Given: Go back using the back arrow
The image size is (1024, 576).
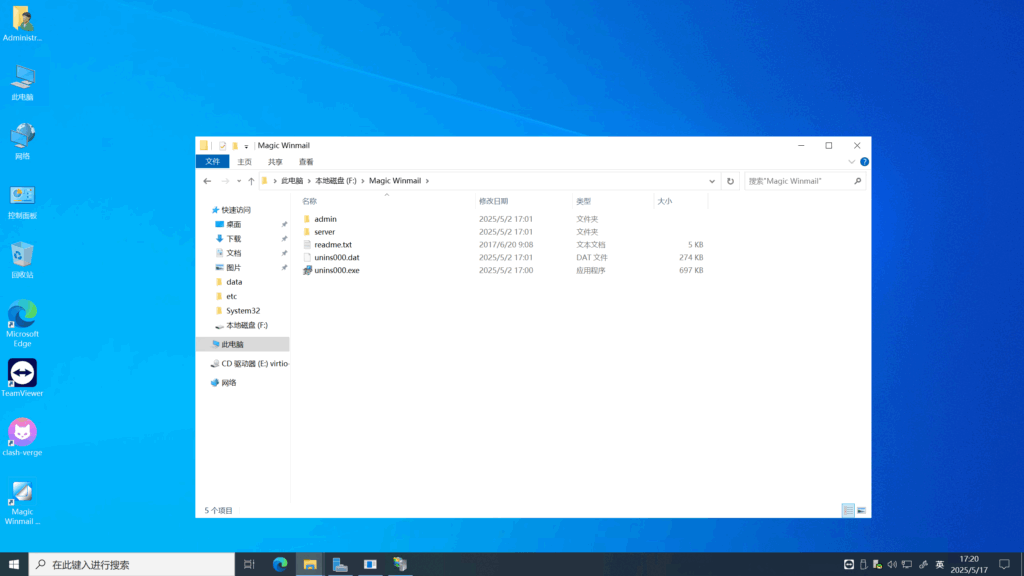Looking at the screenshot, I should click(x=207, y=181).
